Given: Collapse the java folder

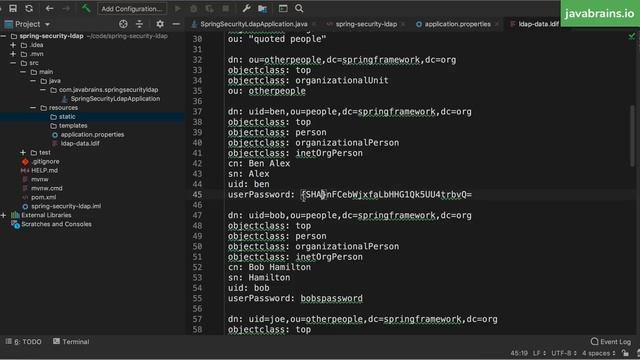Looking at the screenshot, I should pyautogui.click(x=33, y=81).
